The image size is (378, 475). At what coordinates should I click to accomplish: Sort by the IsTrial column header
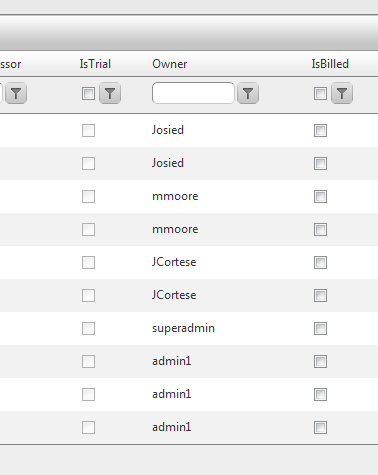[x=95, y=64]
